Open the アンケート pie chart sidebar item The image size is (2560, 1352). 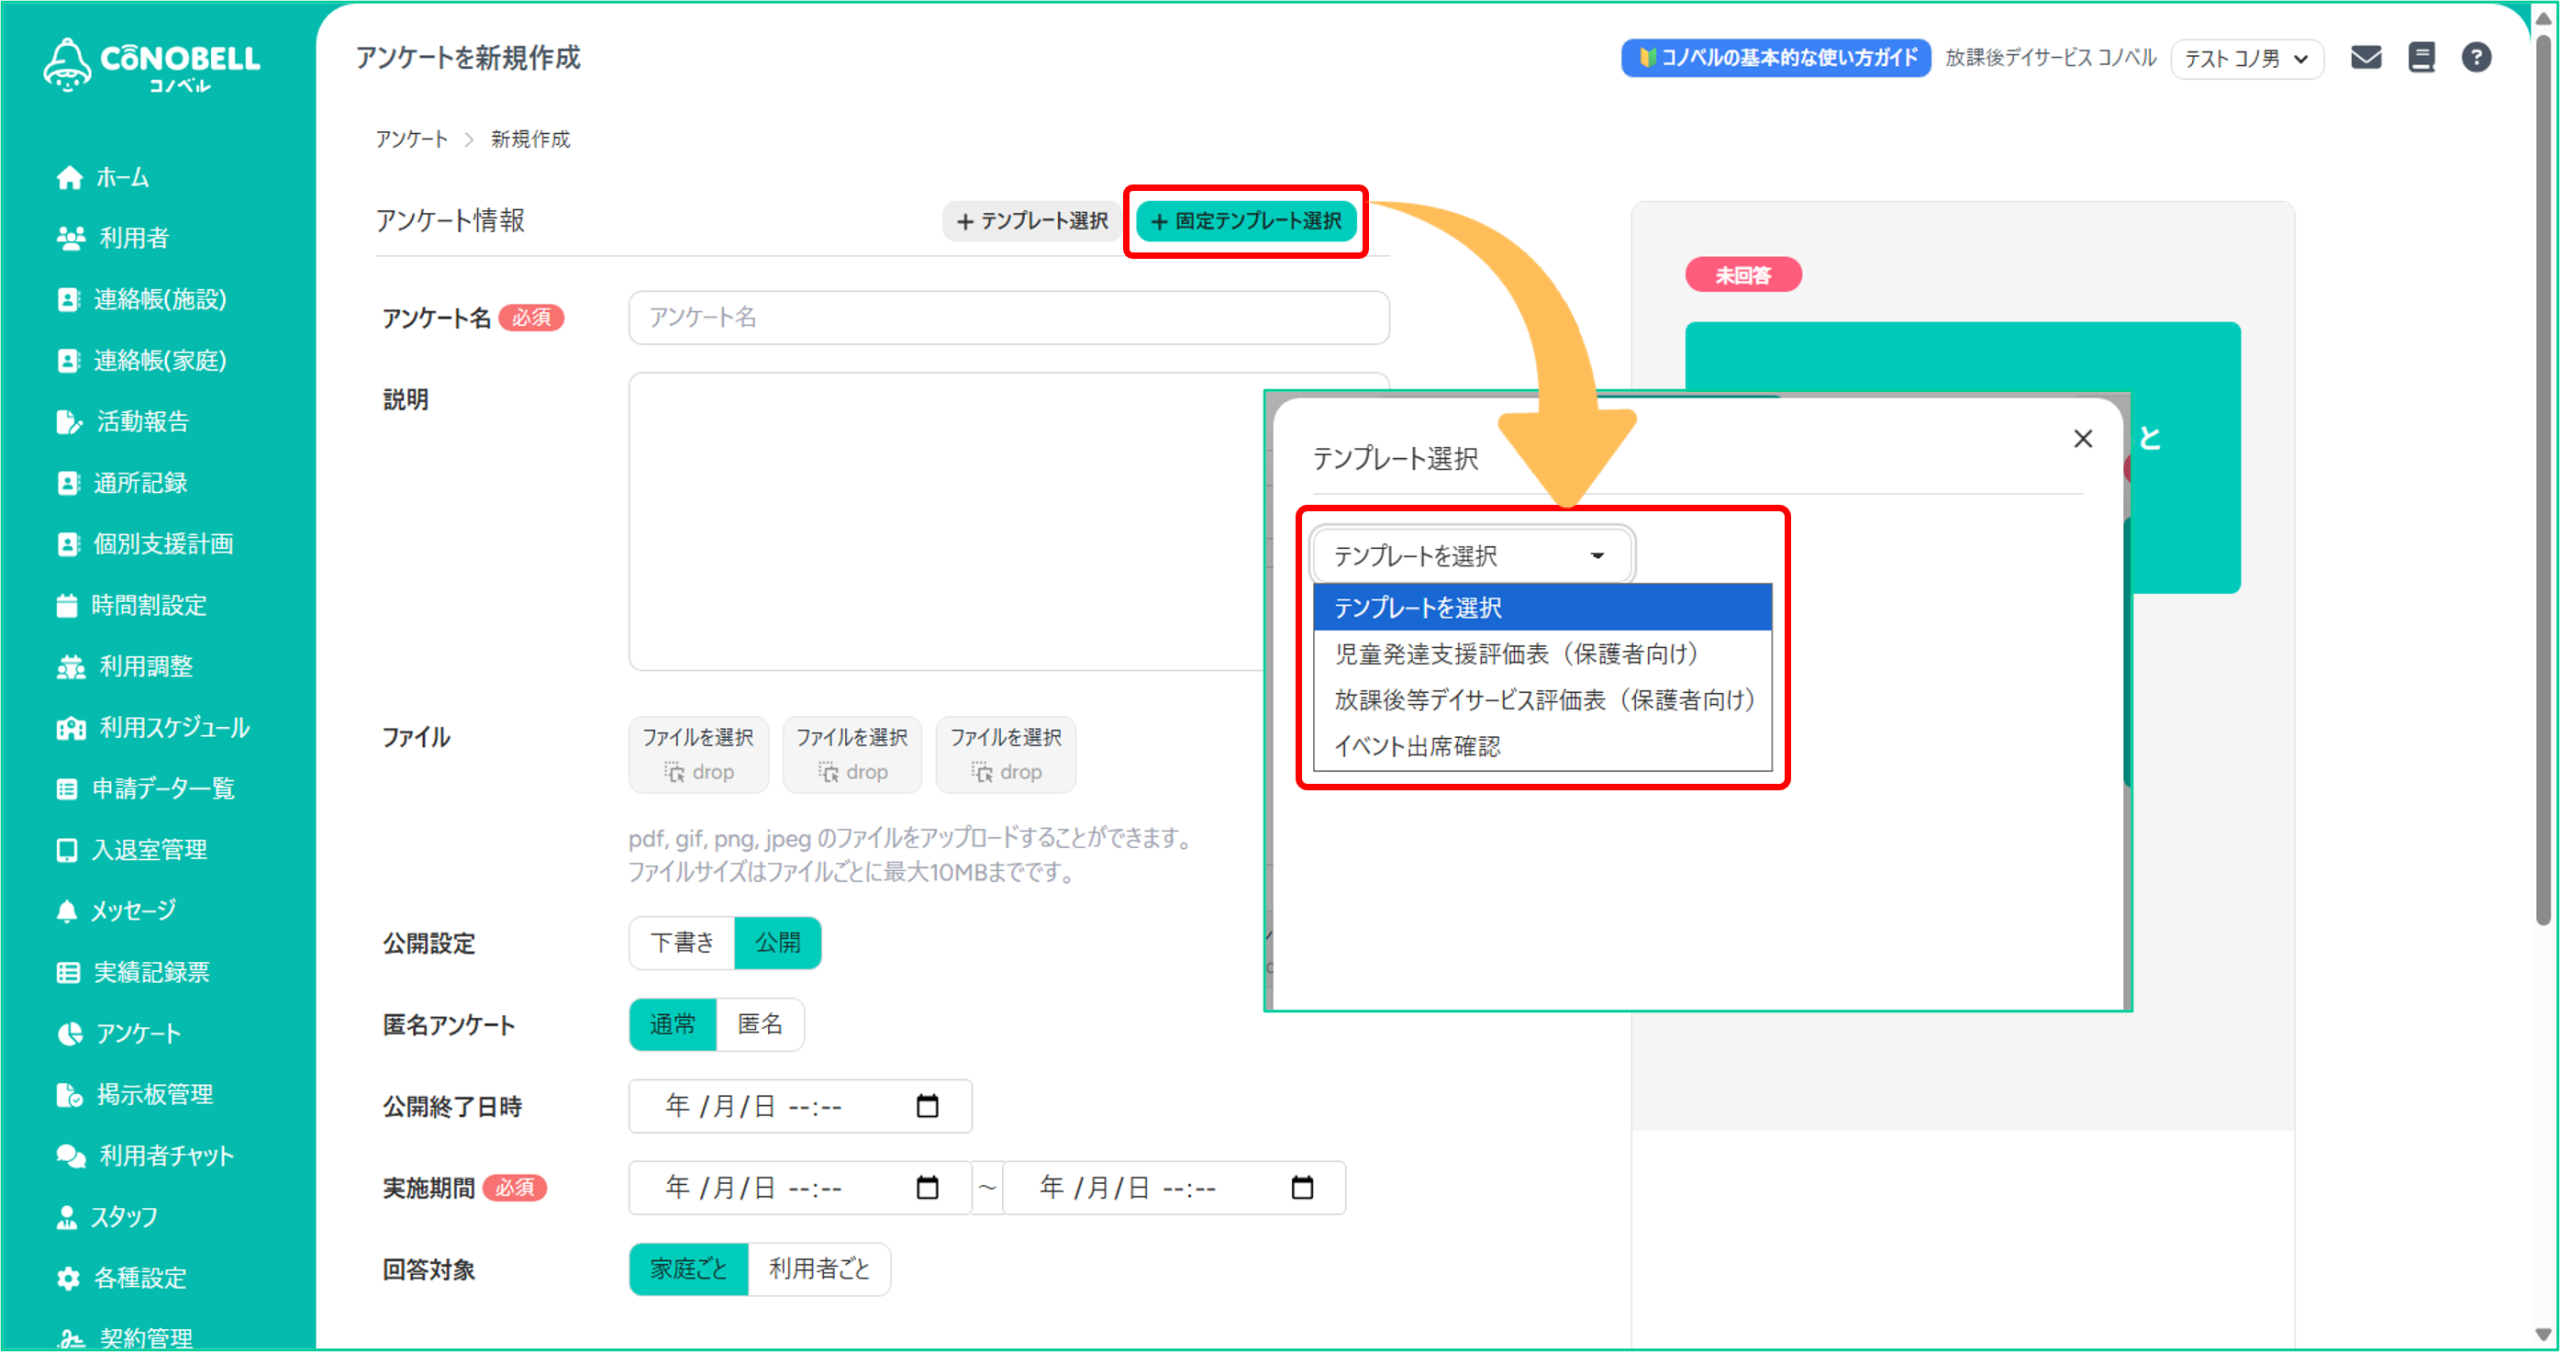[69, 1033]
